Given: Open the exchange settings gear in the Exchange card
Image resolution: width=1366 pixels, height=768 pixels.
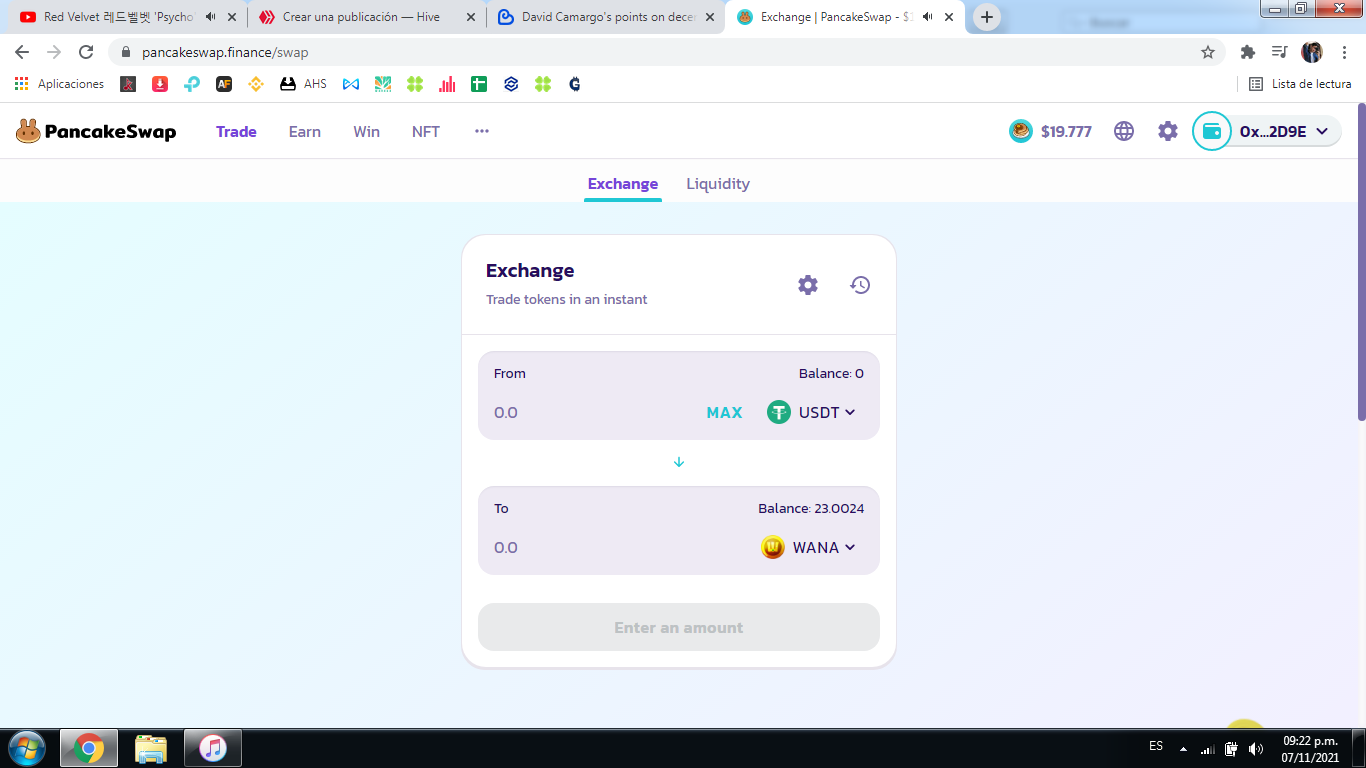Looking at the screenshot, I should point(808,285).
